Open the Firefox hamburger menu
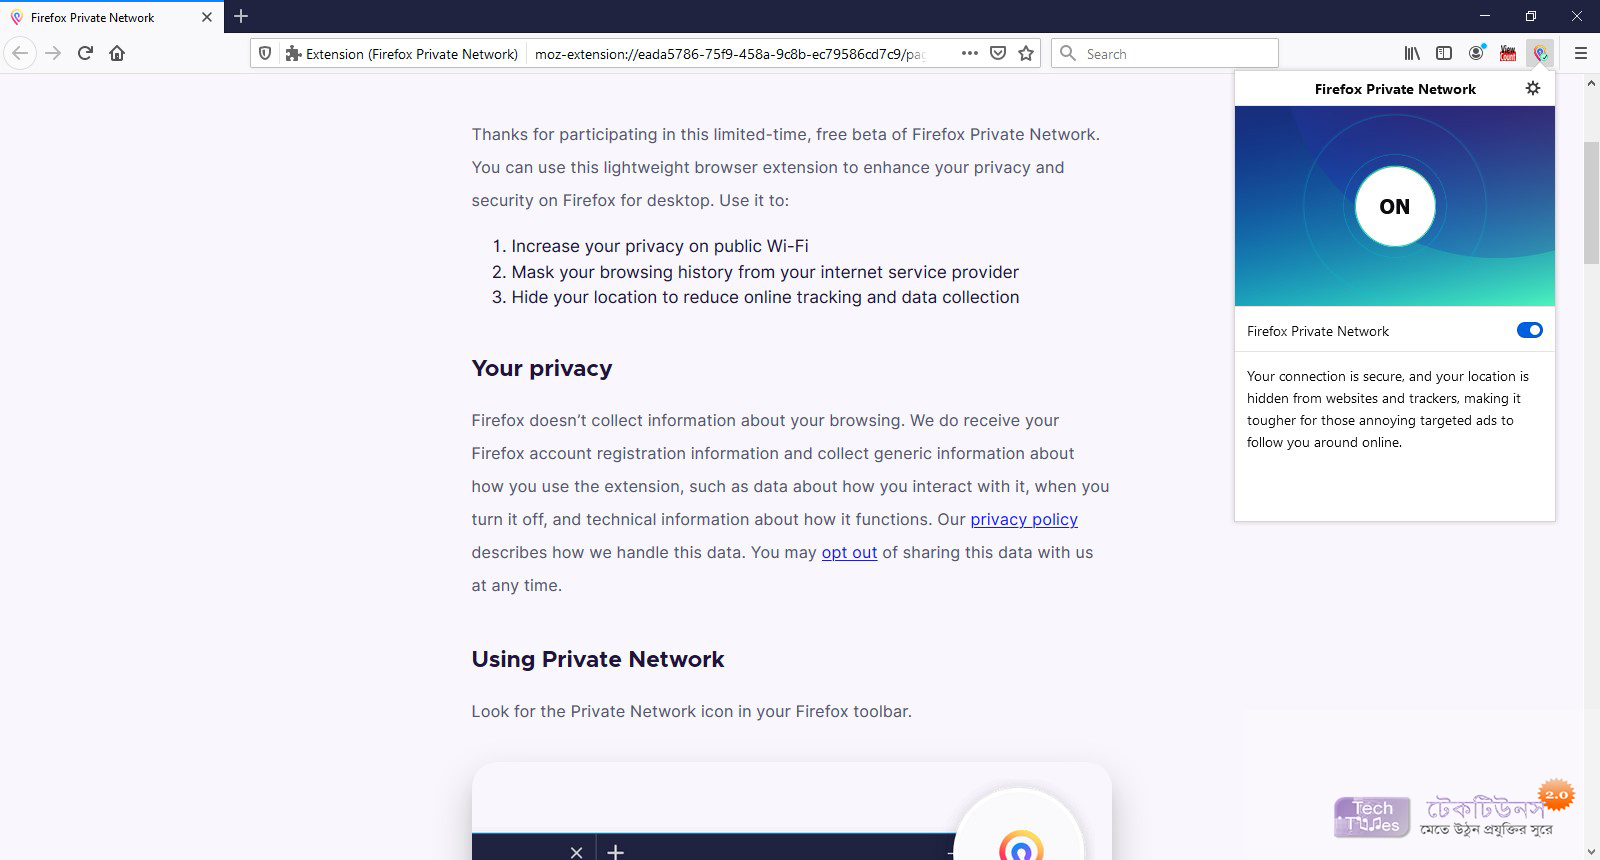 [1581, 53]
